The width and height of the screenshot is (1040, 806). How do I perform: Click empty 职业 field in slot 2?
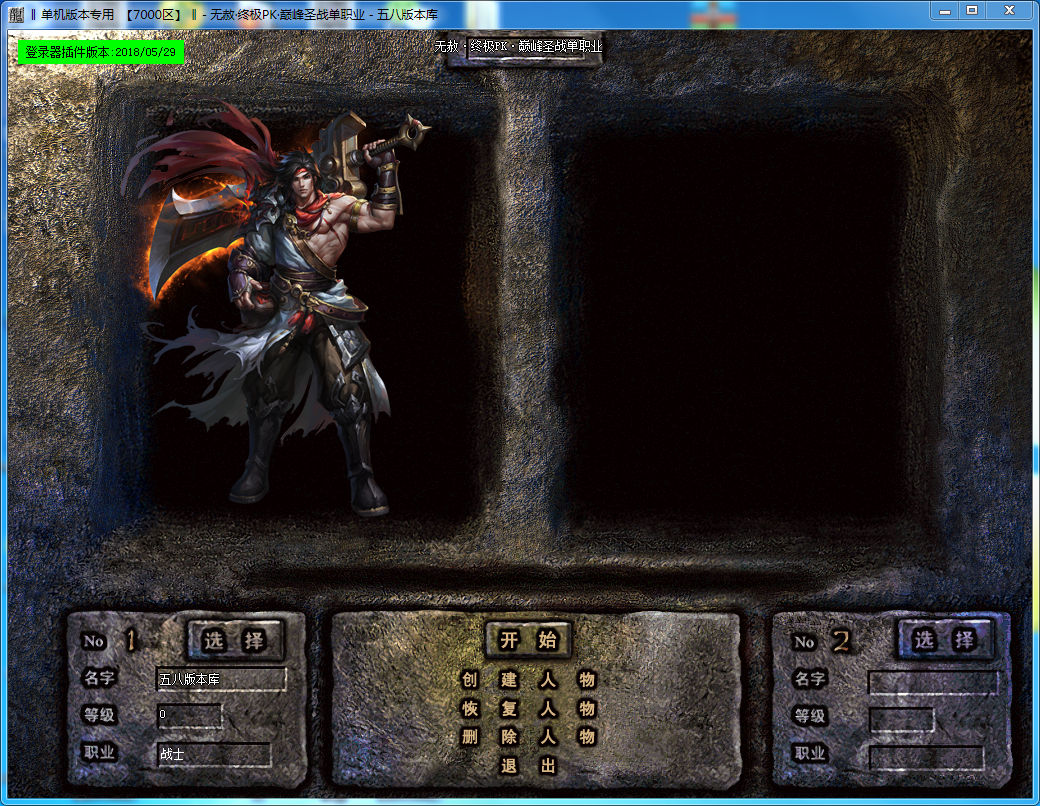click(926, 758)
